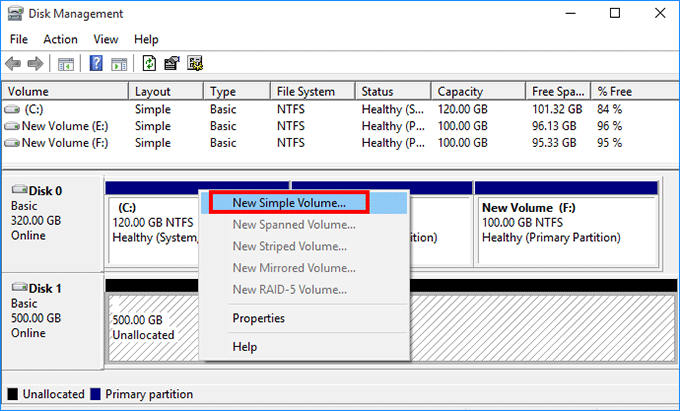Click the Forward arrow toolbar icon
680x411 pixels.
[35, 64]
